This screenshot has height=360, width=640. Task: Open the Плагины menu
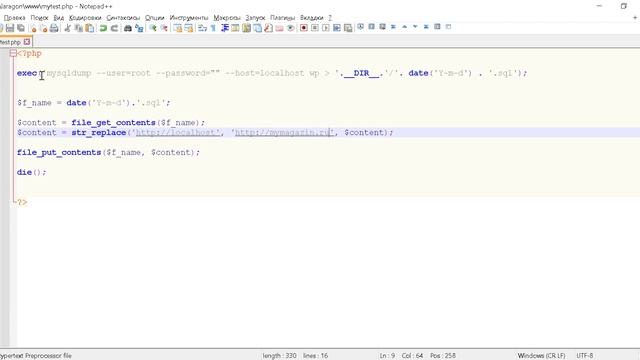pyautogui.click(x=282, y=18)
